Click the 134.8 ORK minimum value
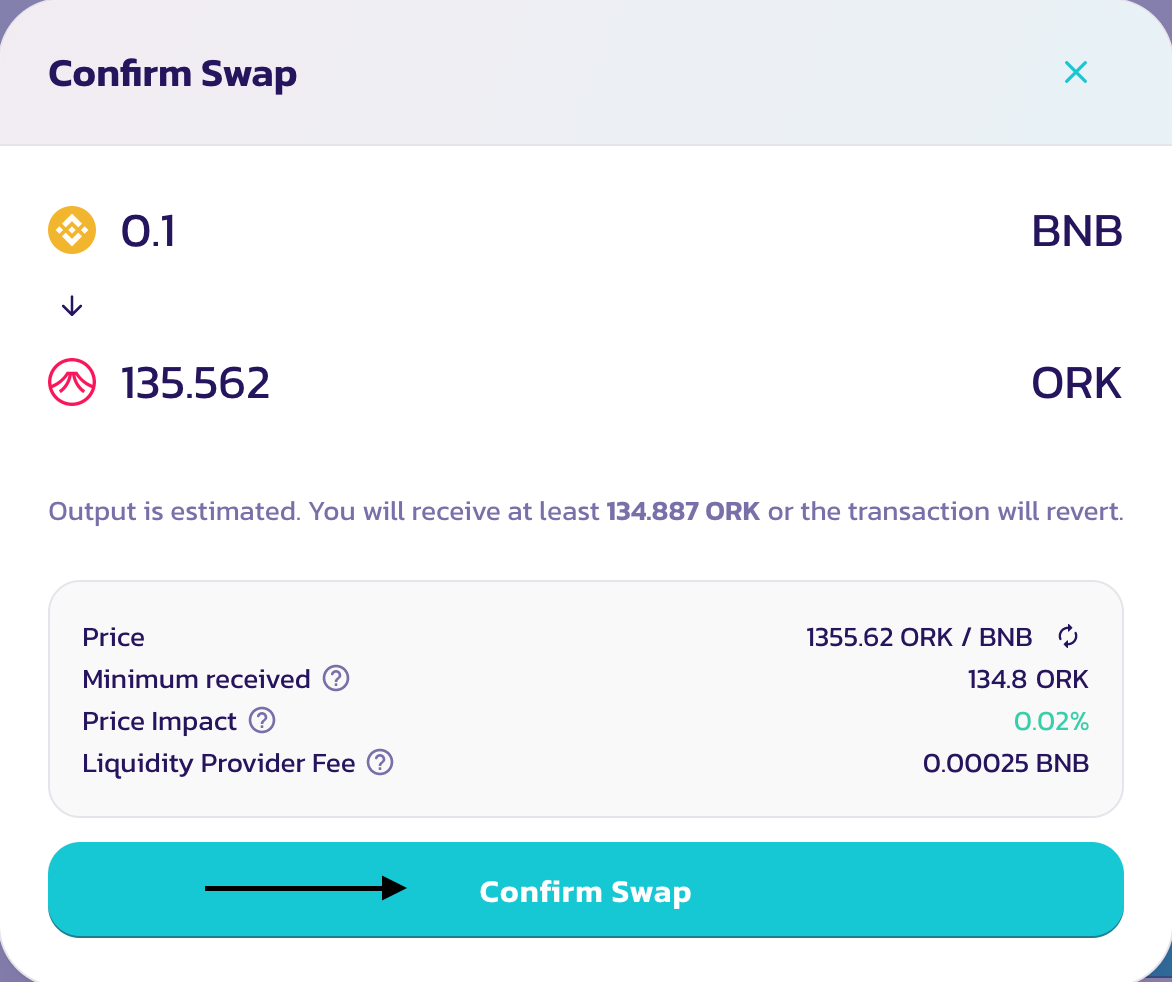Viewport: 1172px width, 982px height. [1028, 679]
